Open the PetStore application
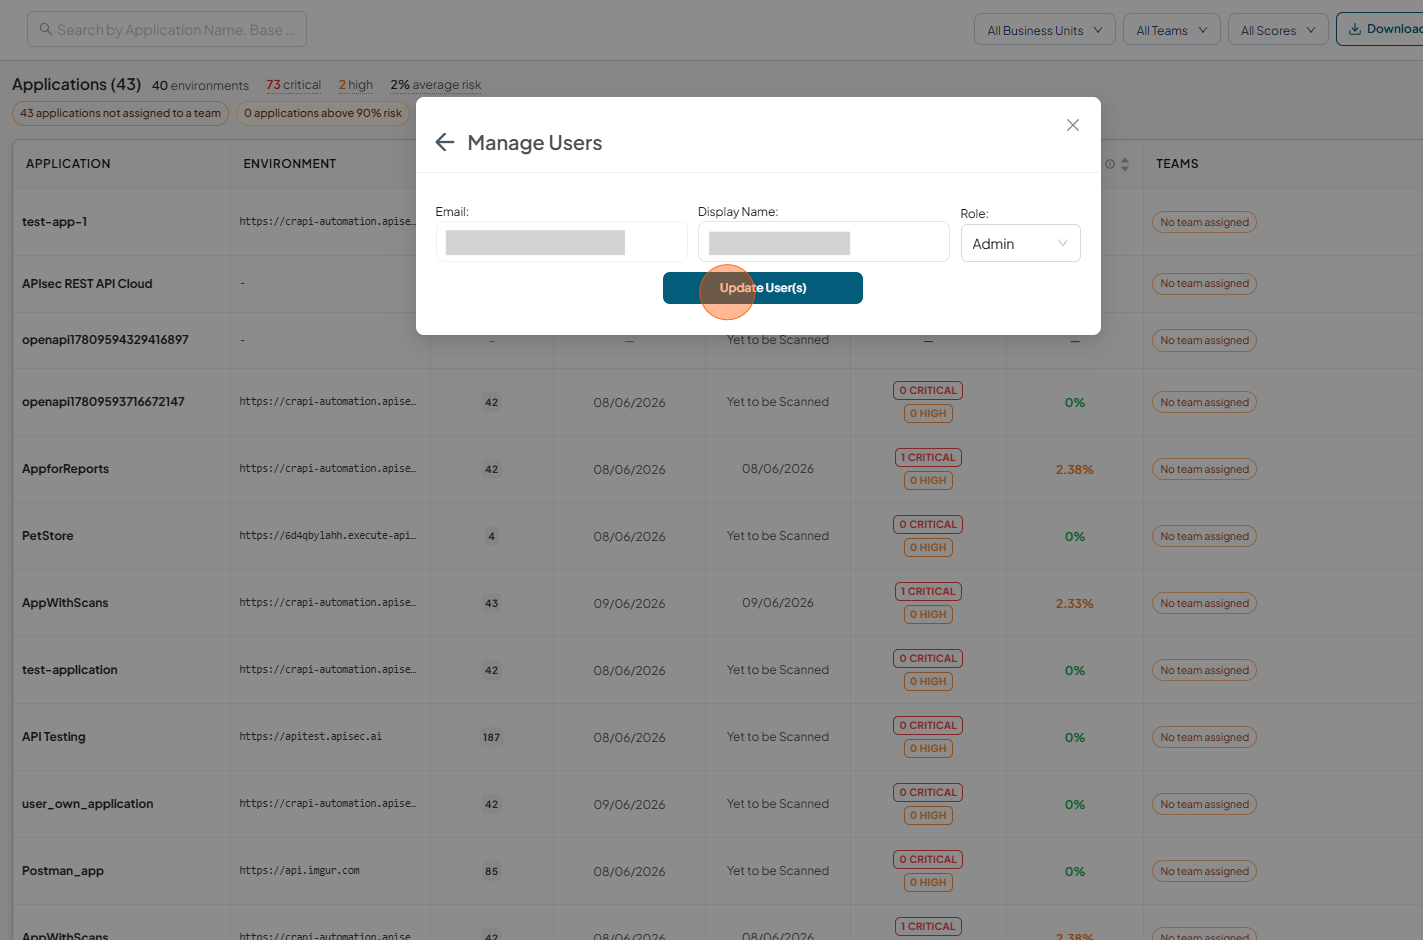The width and height of the screenshot is (1423, 940). tap(48, 536)
